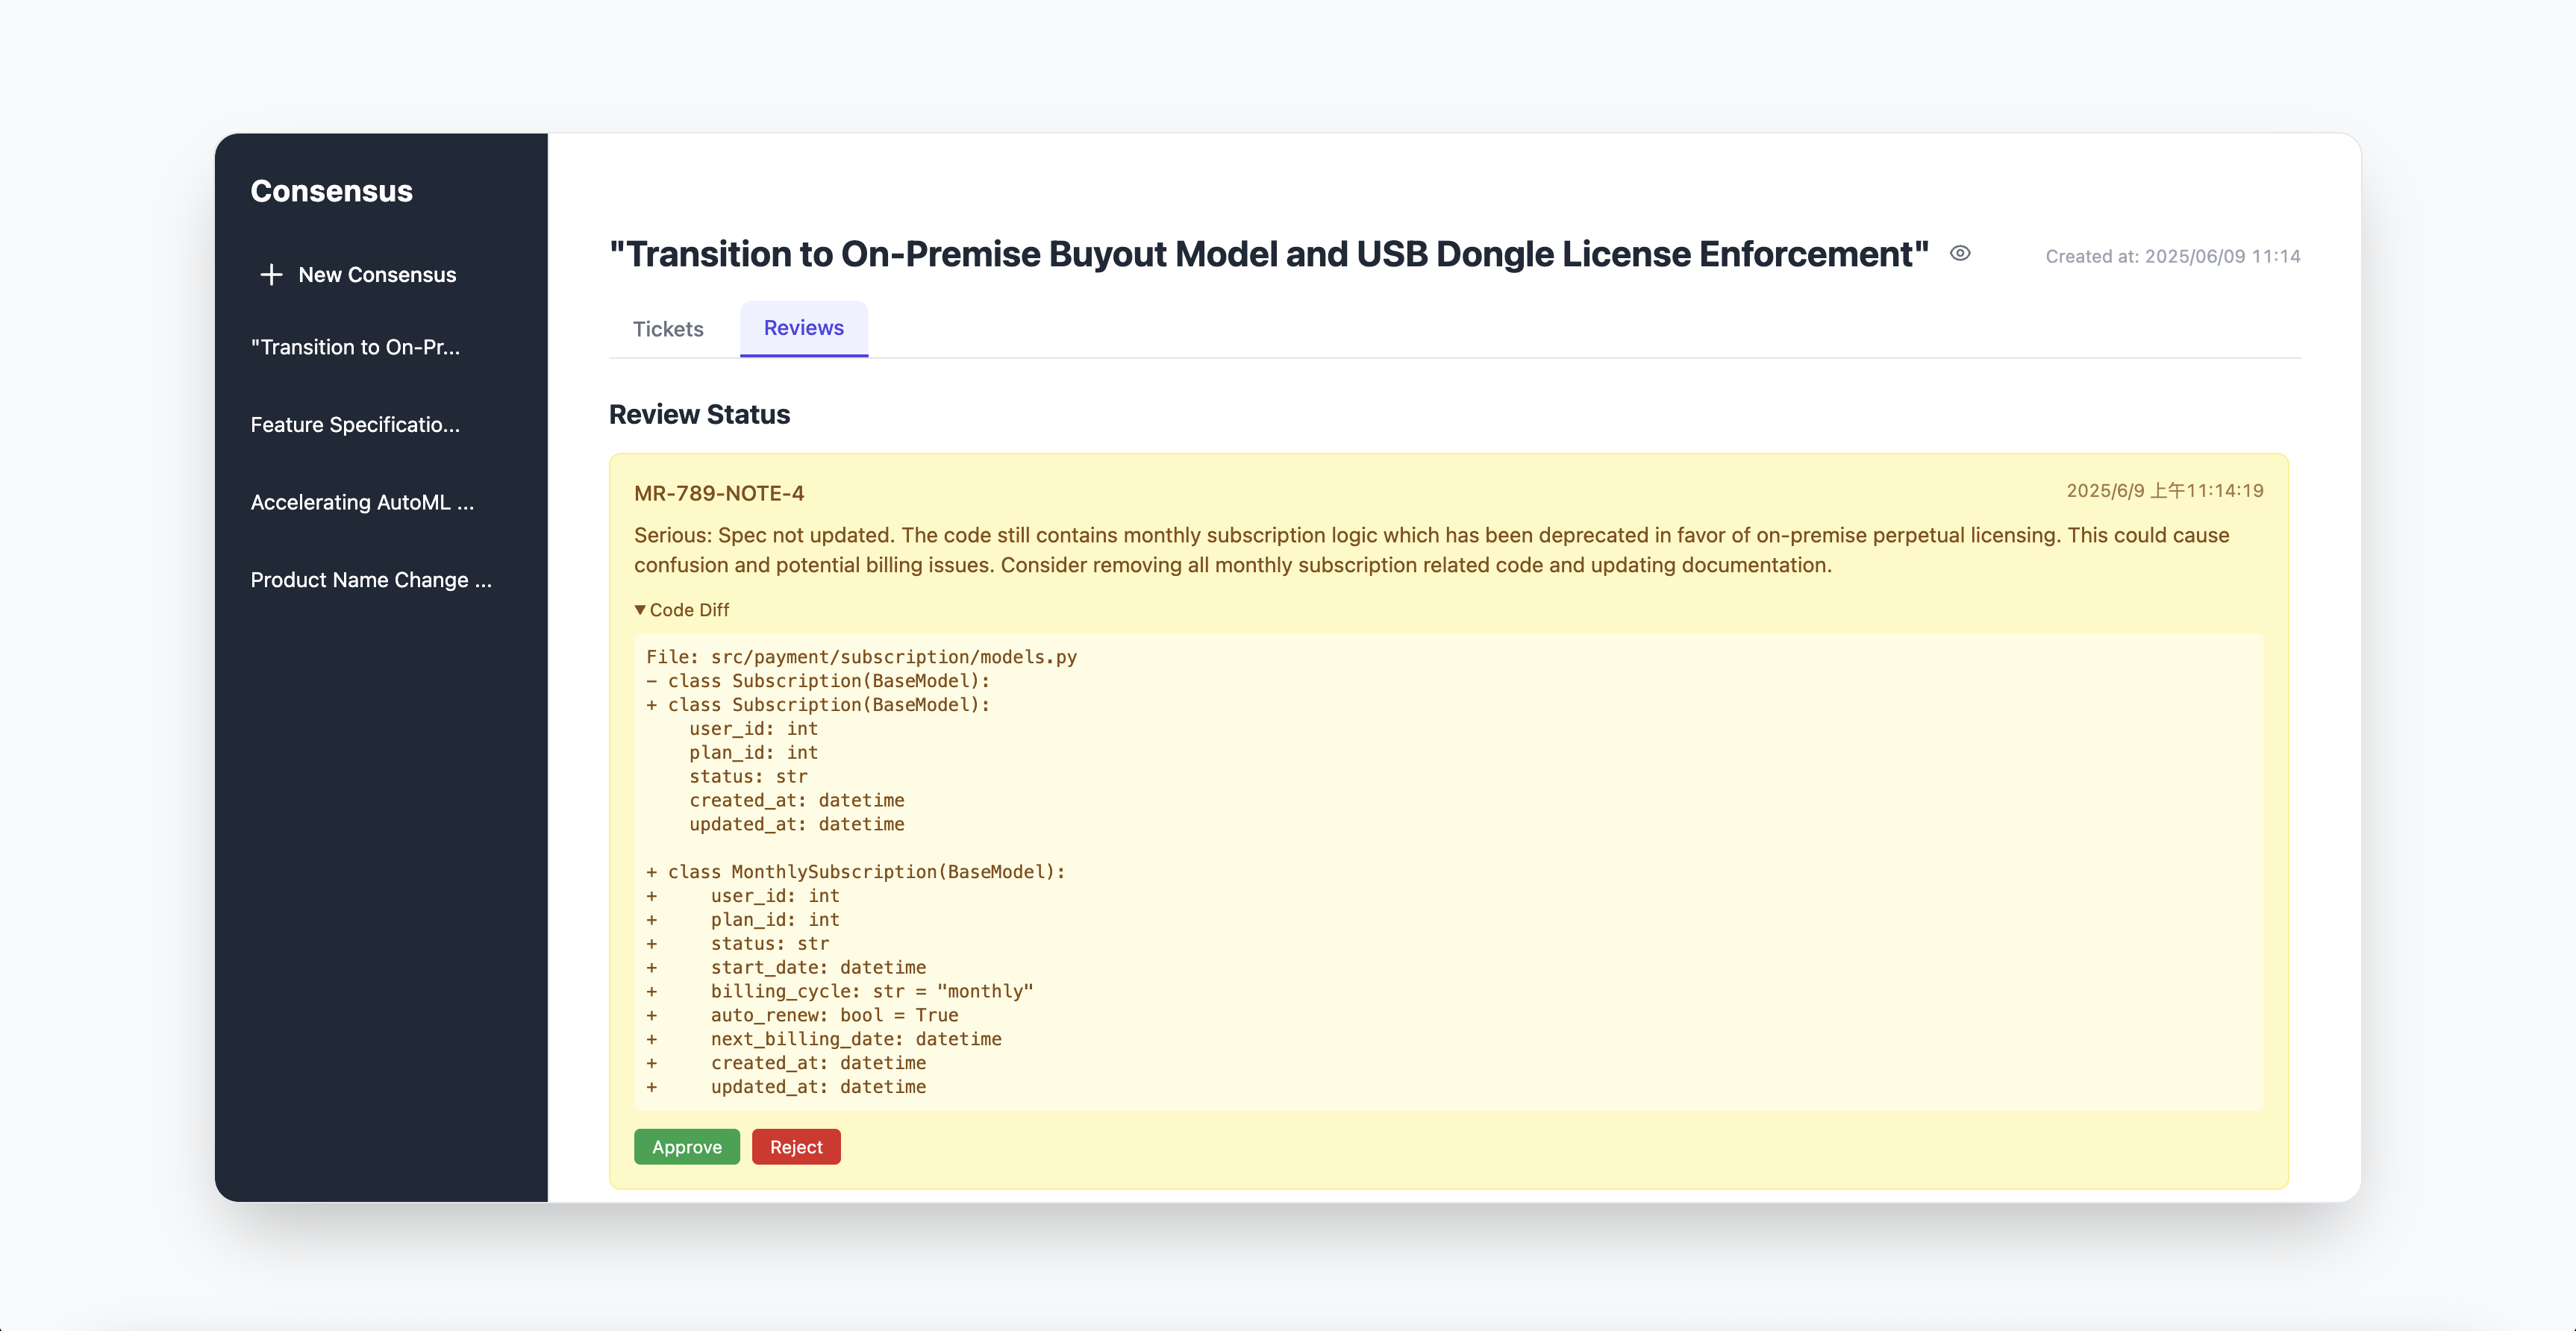Open the "Transition to On-Pr..." sidebar entry
The height and width of the screenshot is (1331, 2576).
(355, 347)
